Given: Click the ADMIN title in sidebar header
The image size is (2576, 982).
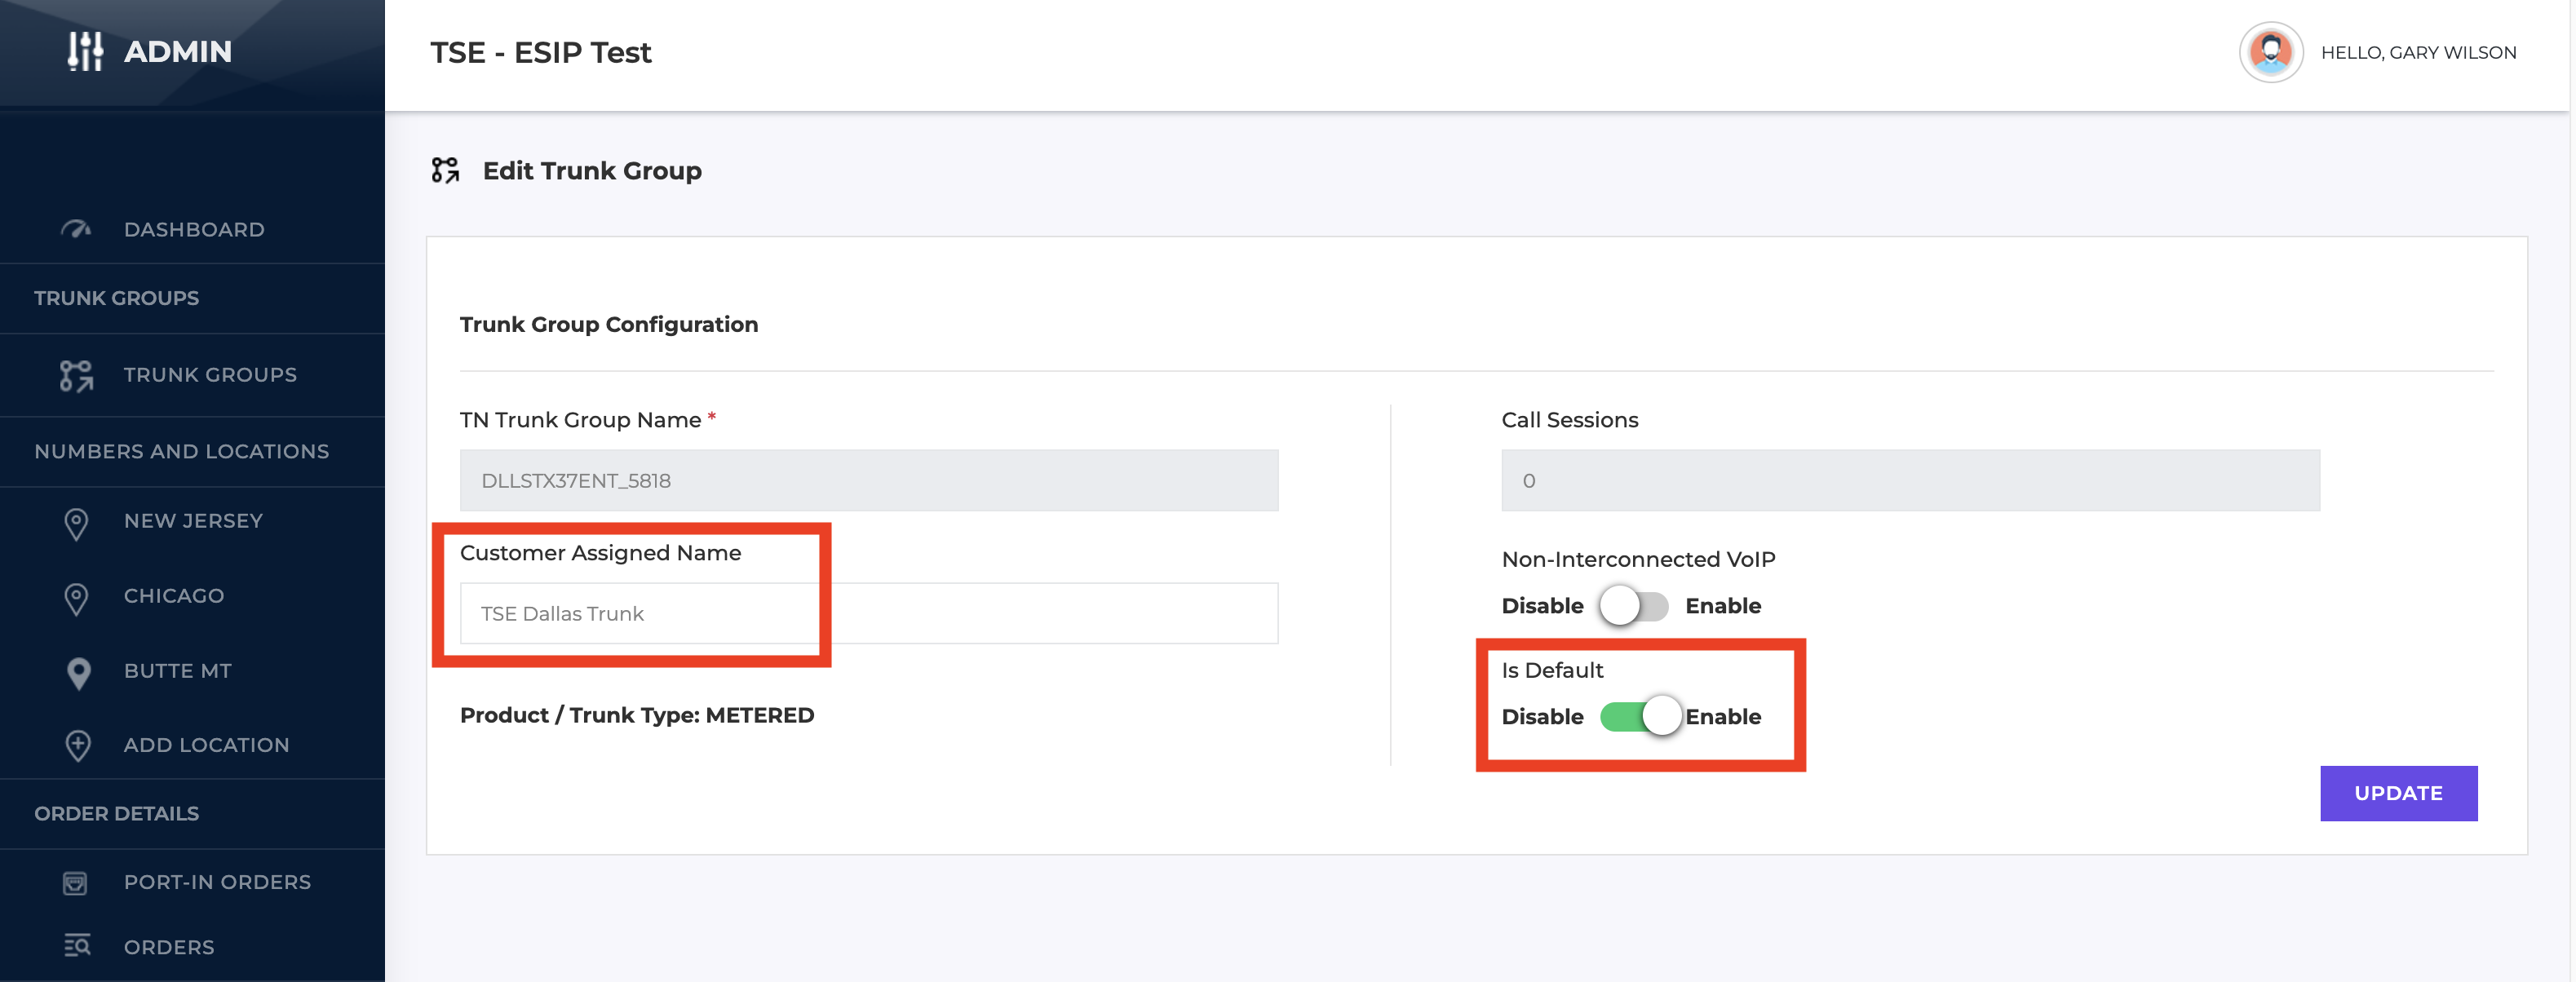Looking at the screenshot, I should click(178, 51).
